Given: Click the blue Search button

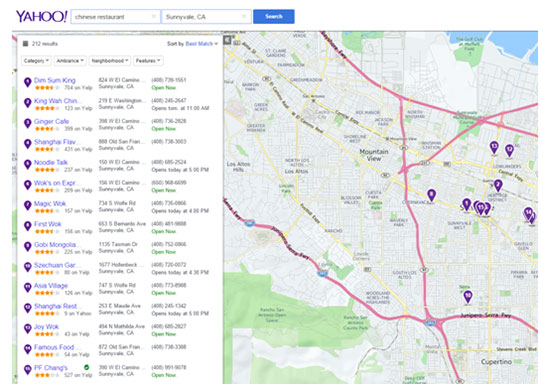Looking at the screenshot, I should [x=274, y=17].
